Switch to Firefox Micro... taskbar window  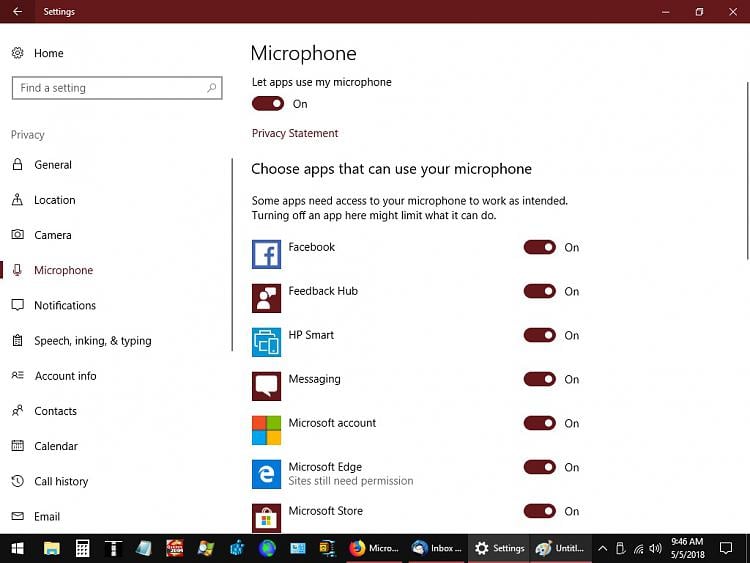(375, 548)
